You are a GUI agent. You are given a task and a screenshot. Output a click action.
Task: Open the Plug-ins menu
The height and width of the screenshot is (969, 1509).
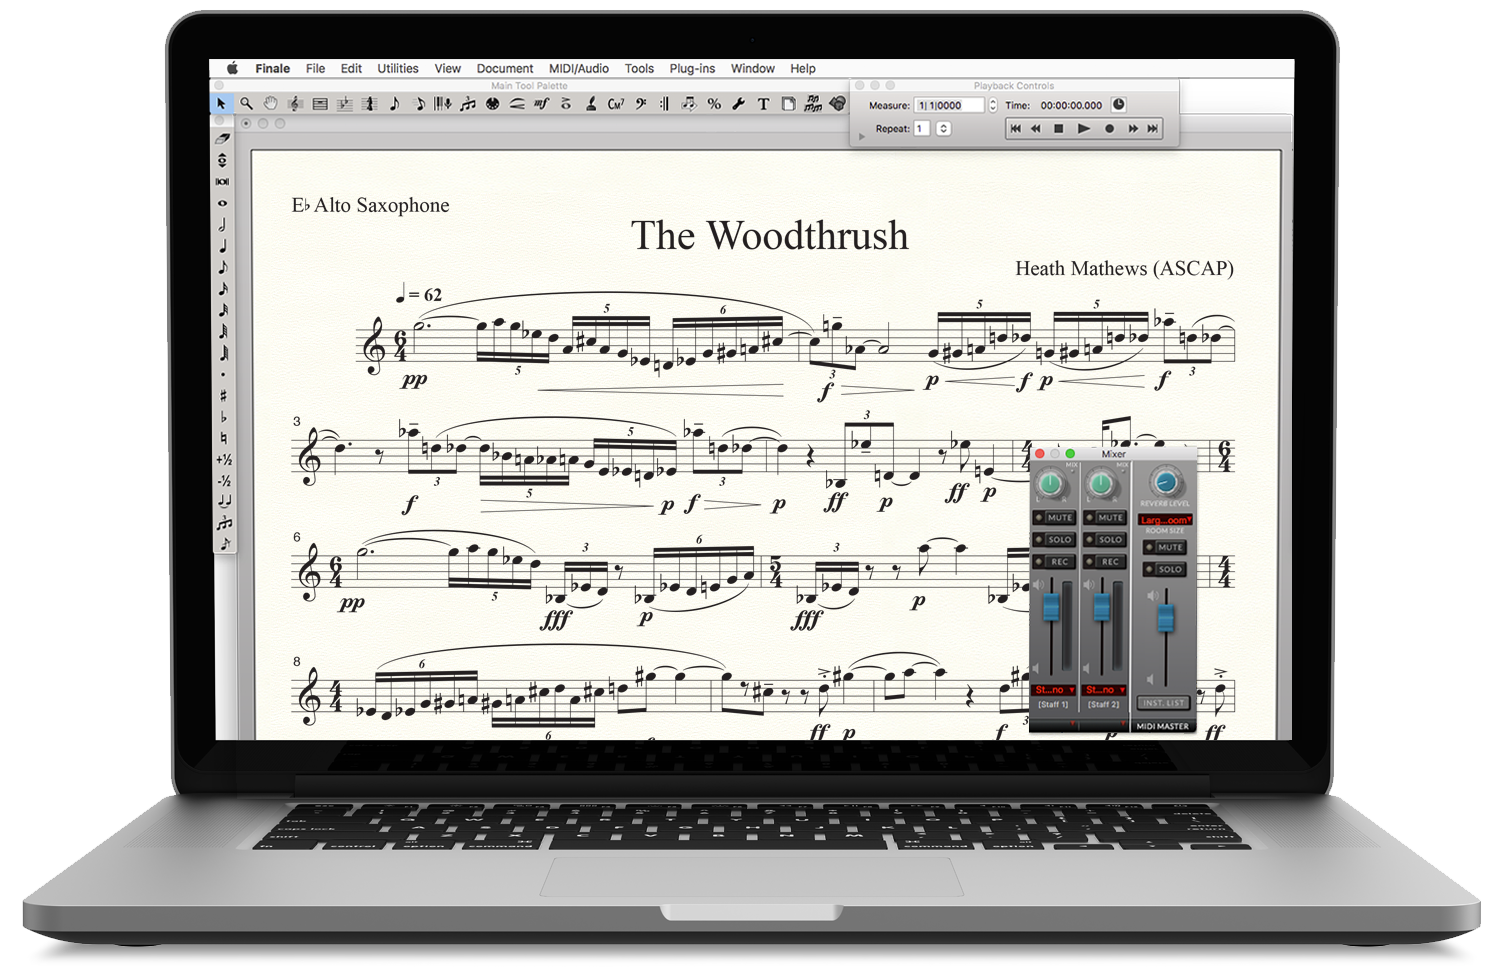(692, 69)
